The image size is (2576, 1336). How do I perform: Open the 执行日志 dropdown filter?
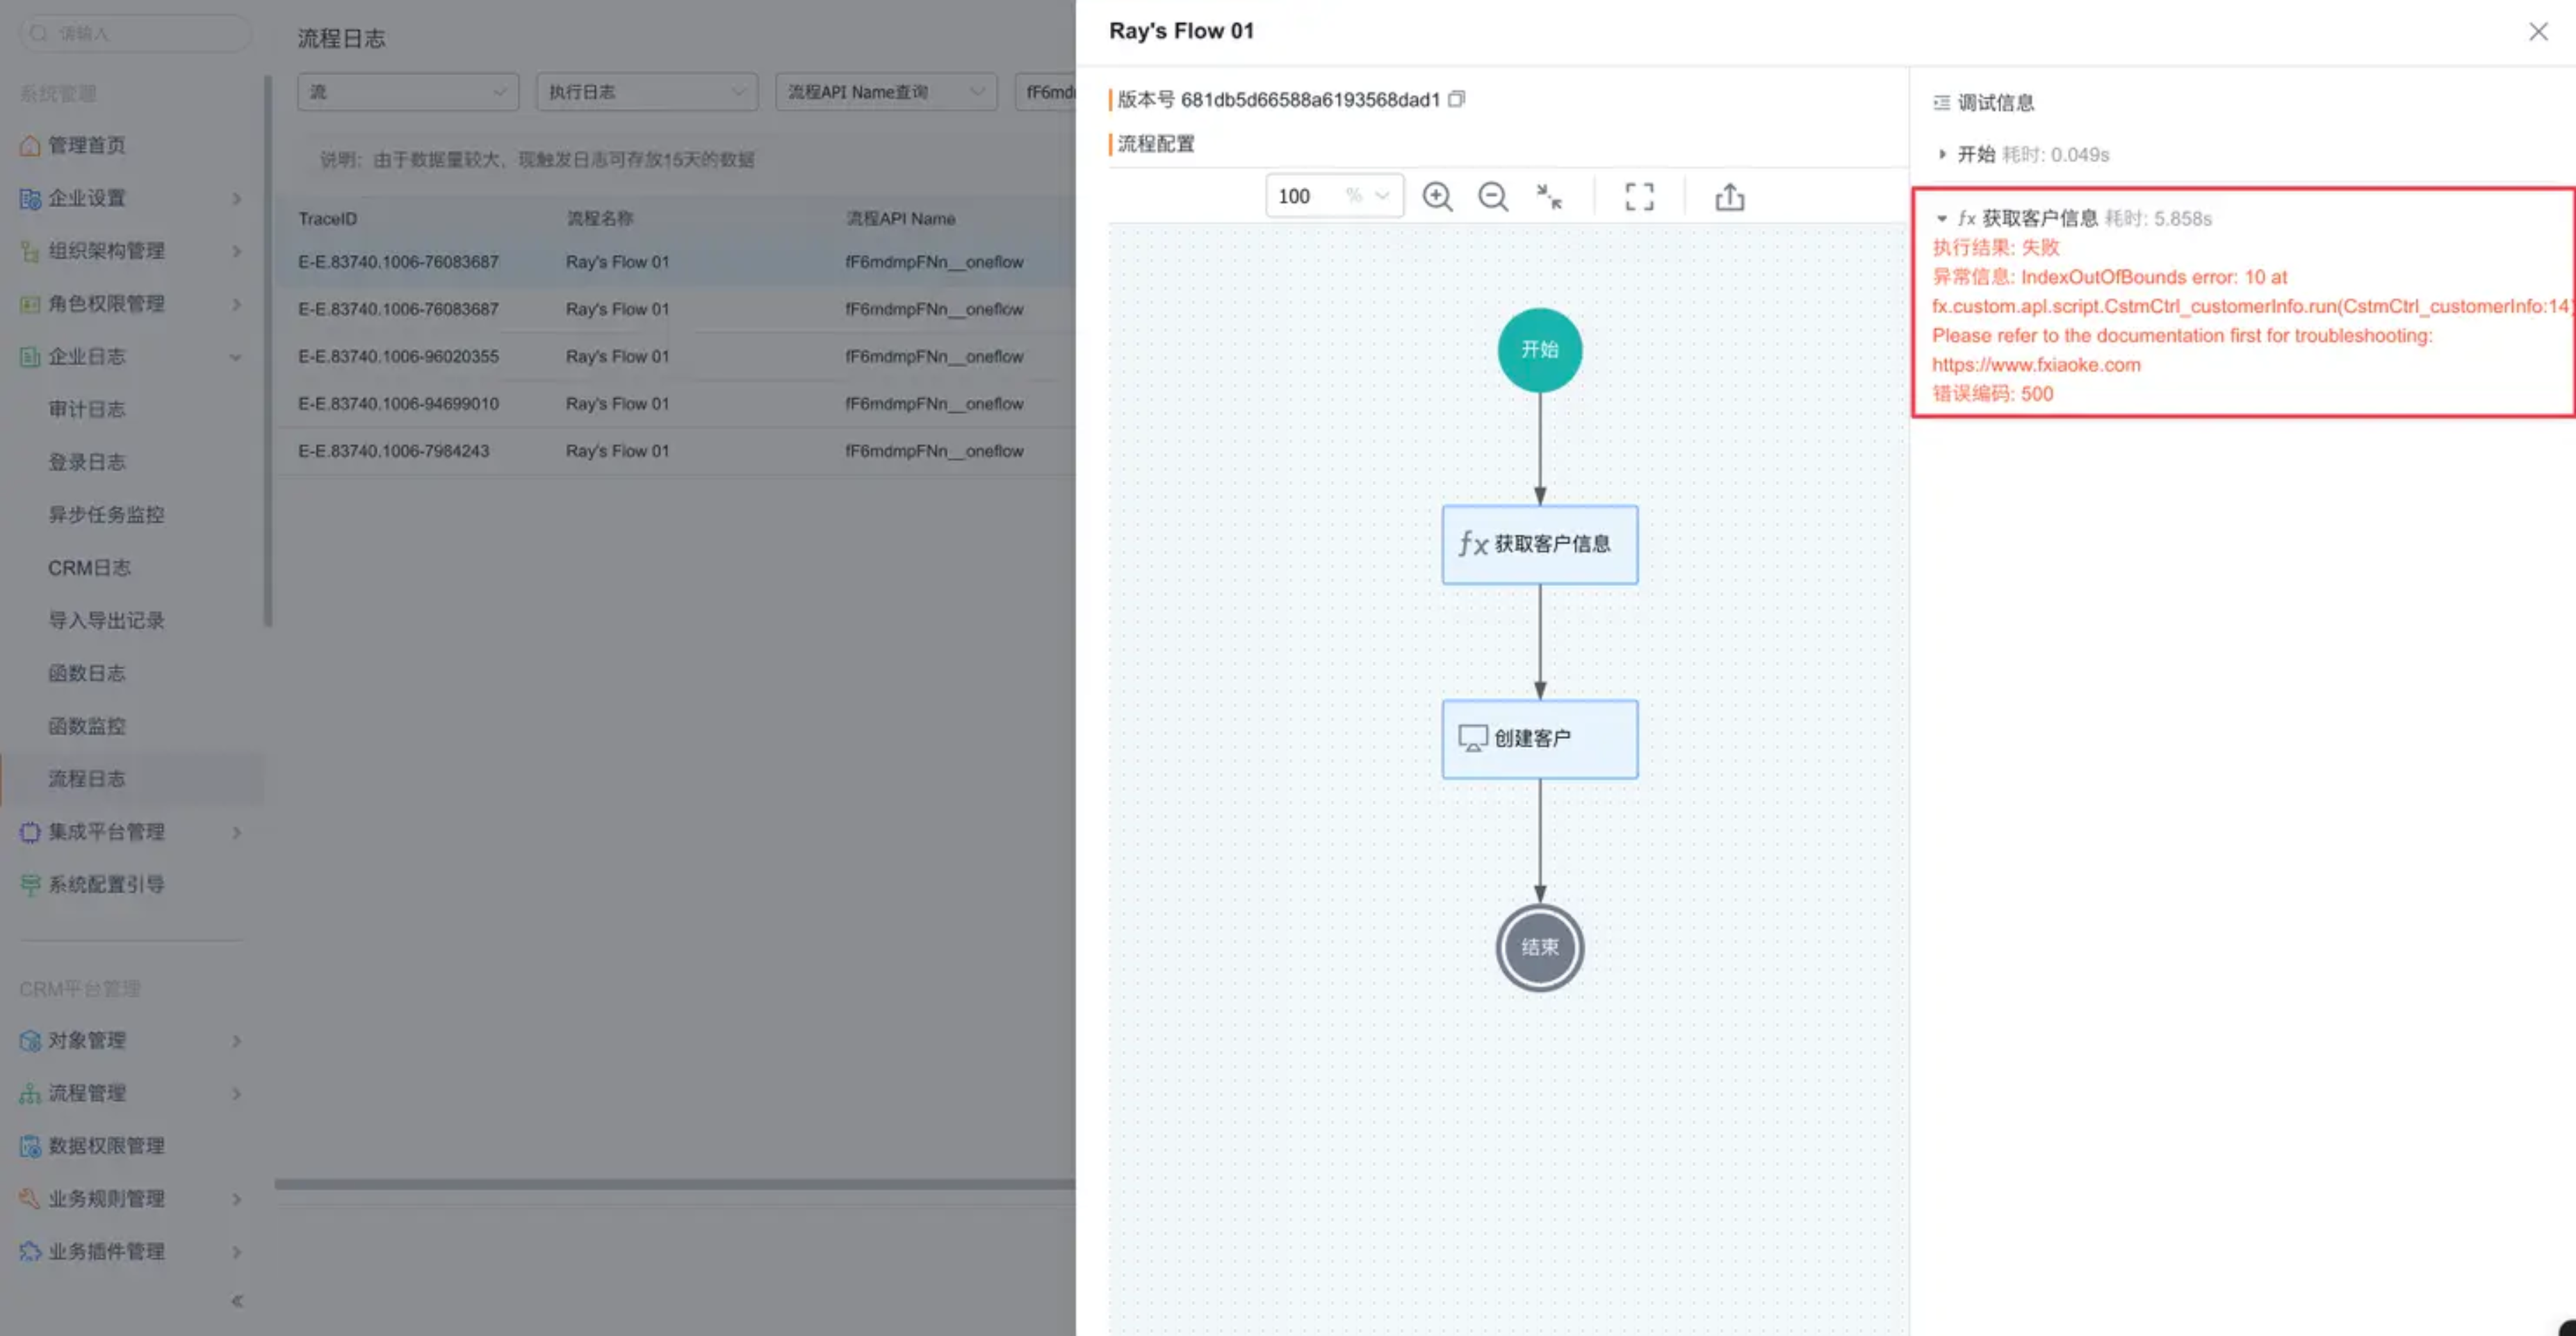[646, 92]
